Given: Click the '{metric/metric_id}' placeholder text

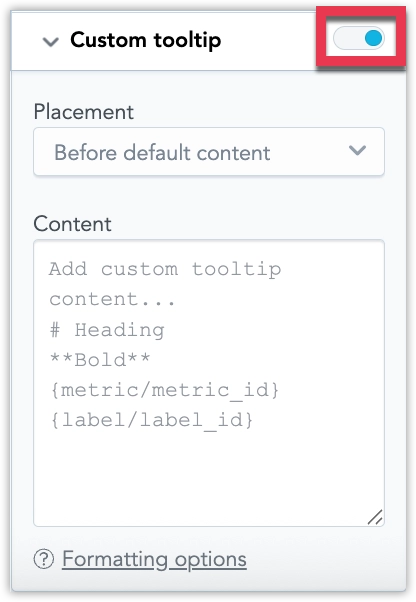Looking at the screenshot, I should pos(164,390).
